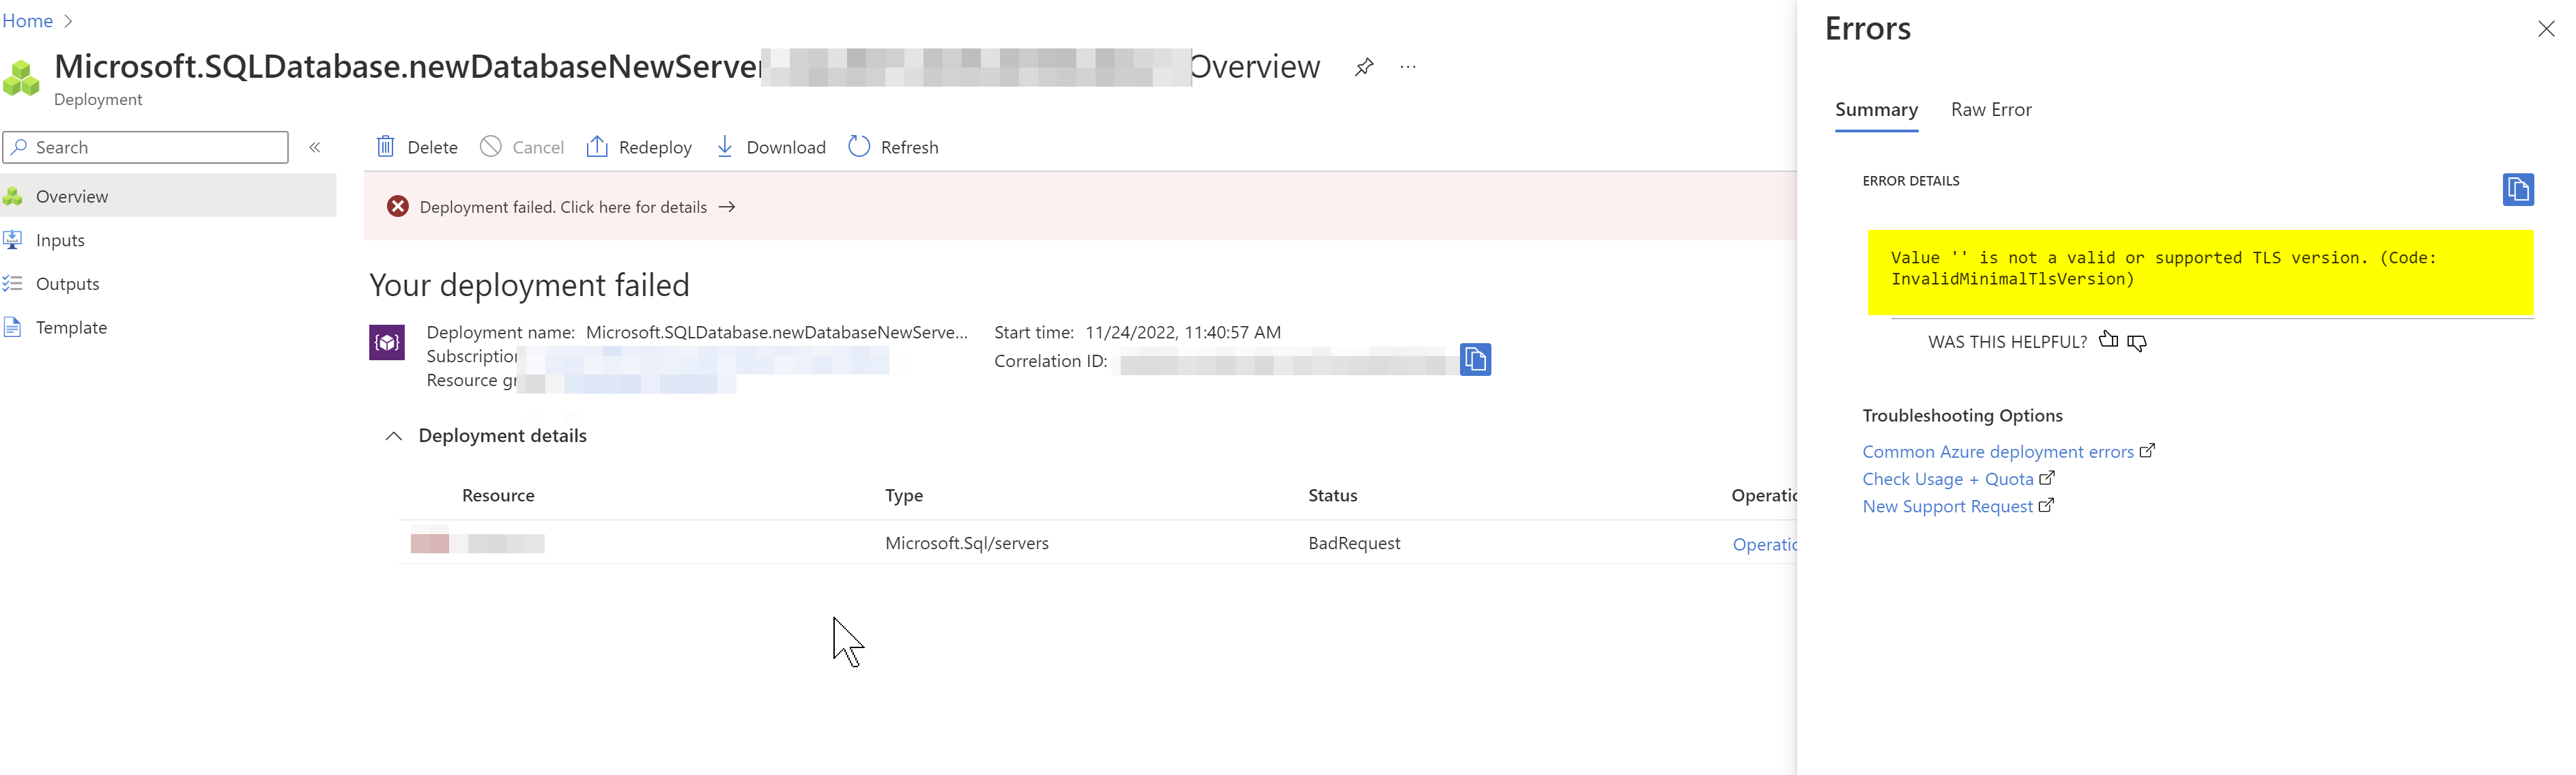This screenshot has height=775, width=2576.
Task: Click the Cancel toolbar button
Action: [x=522, y=147]
